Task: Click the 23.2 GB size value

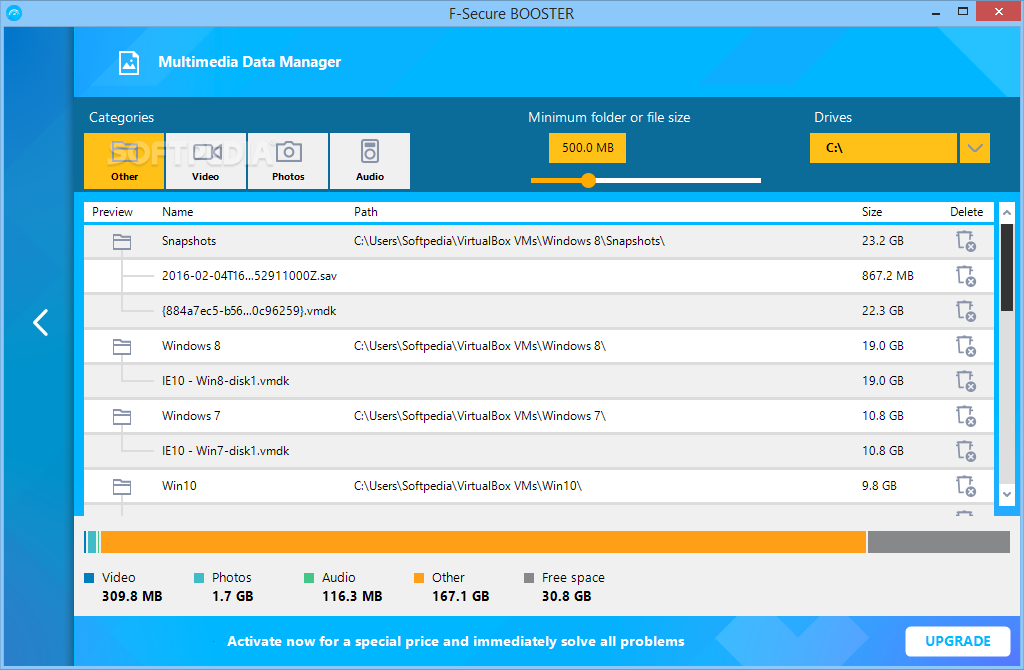Action: point(882,241)
